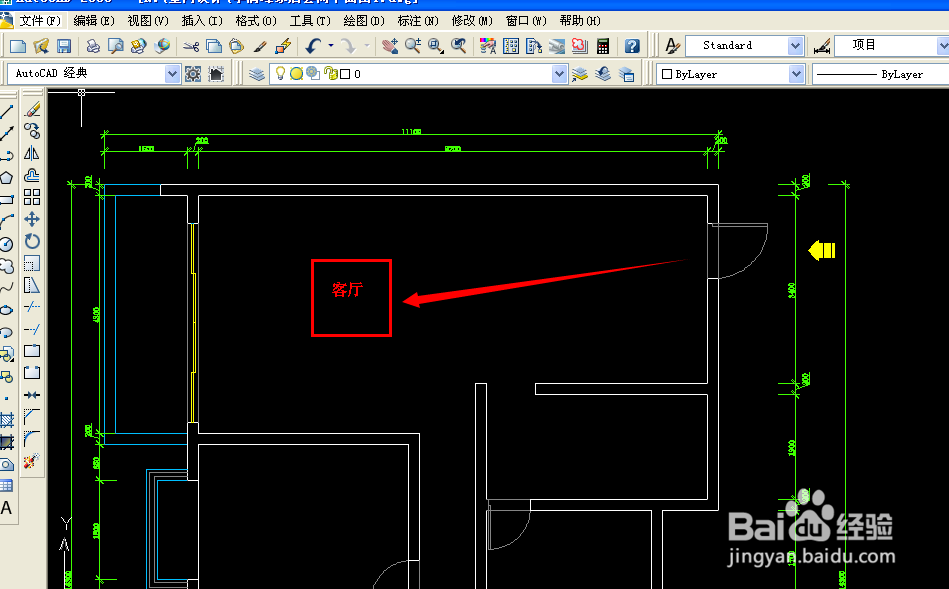Viewport: 949px width, 589px height.
Task: Open Dimension Style manager icon
Action: pyautogui.click(x=821, y=46)
